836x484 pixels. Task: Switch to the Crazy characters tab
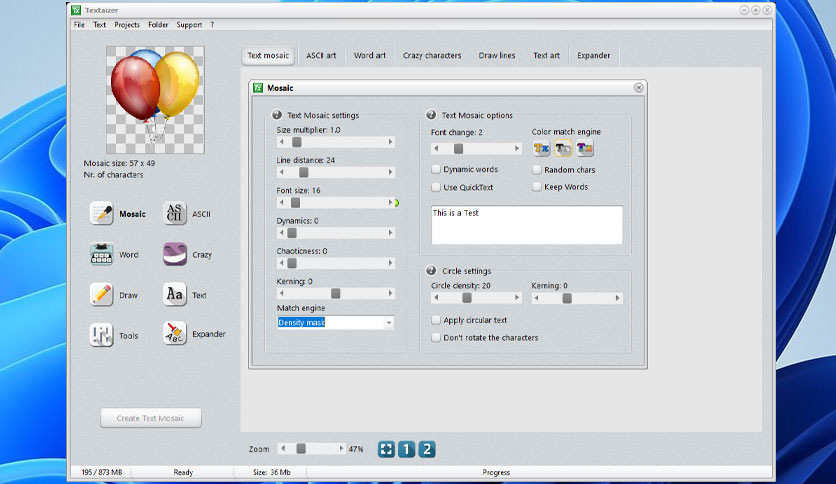pyautogui.click(x=432, y=55)
